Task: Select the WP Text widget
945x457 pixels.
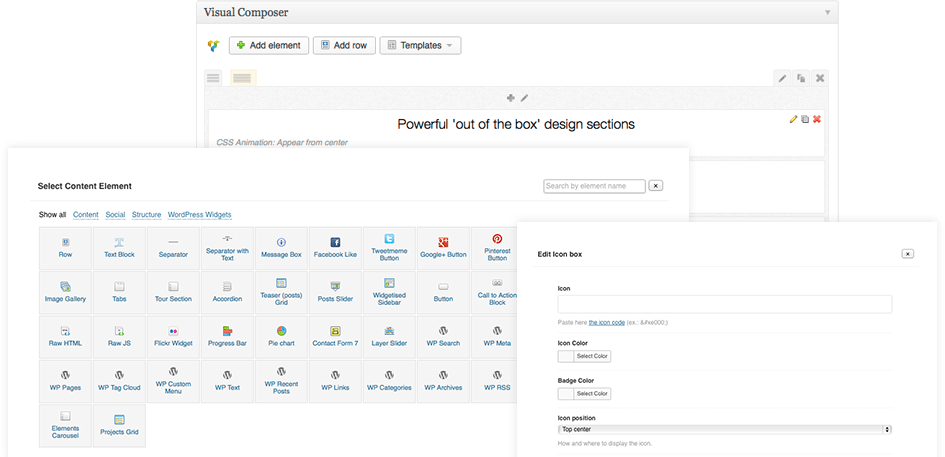Action: pos(227,382)
